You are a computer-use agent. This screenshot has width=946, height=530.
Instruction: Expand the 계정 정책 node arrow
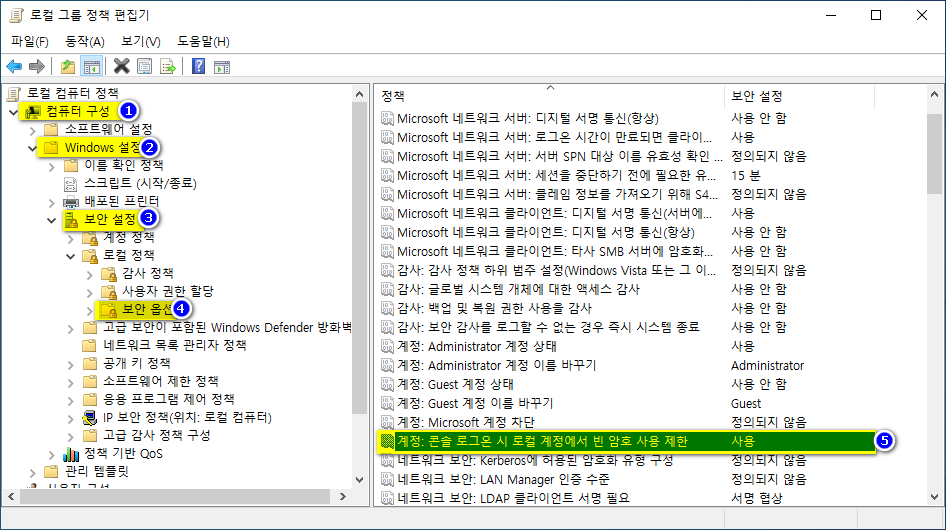coord(71,238)
